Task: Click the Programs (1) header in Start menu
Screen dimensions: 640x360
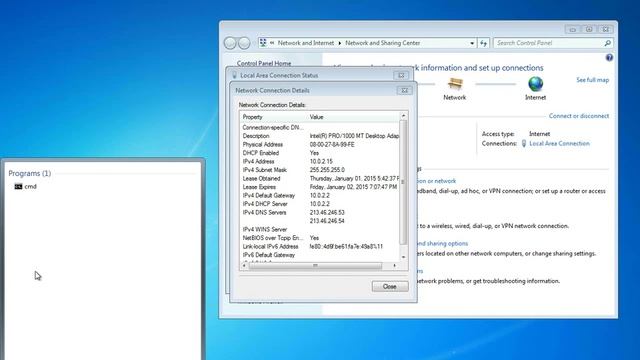Action: tap(30, 173)
